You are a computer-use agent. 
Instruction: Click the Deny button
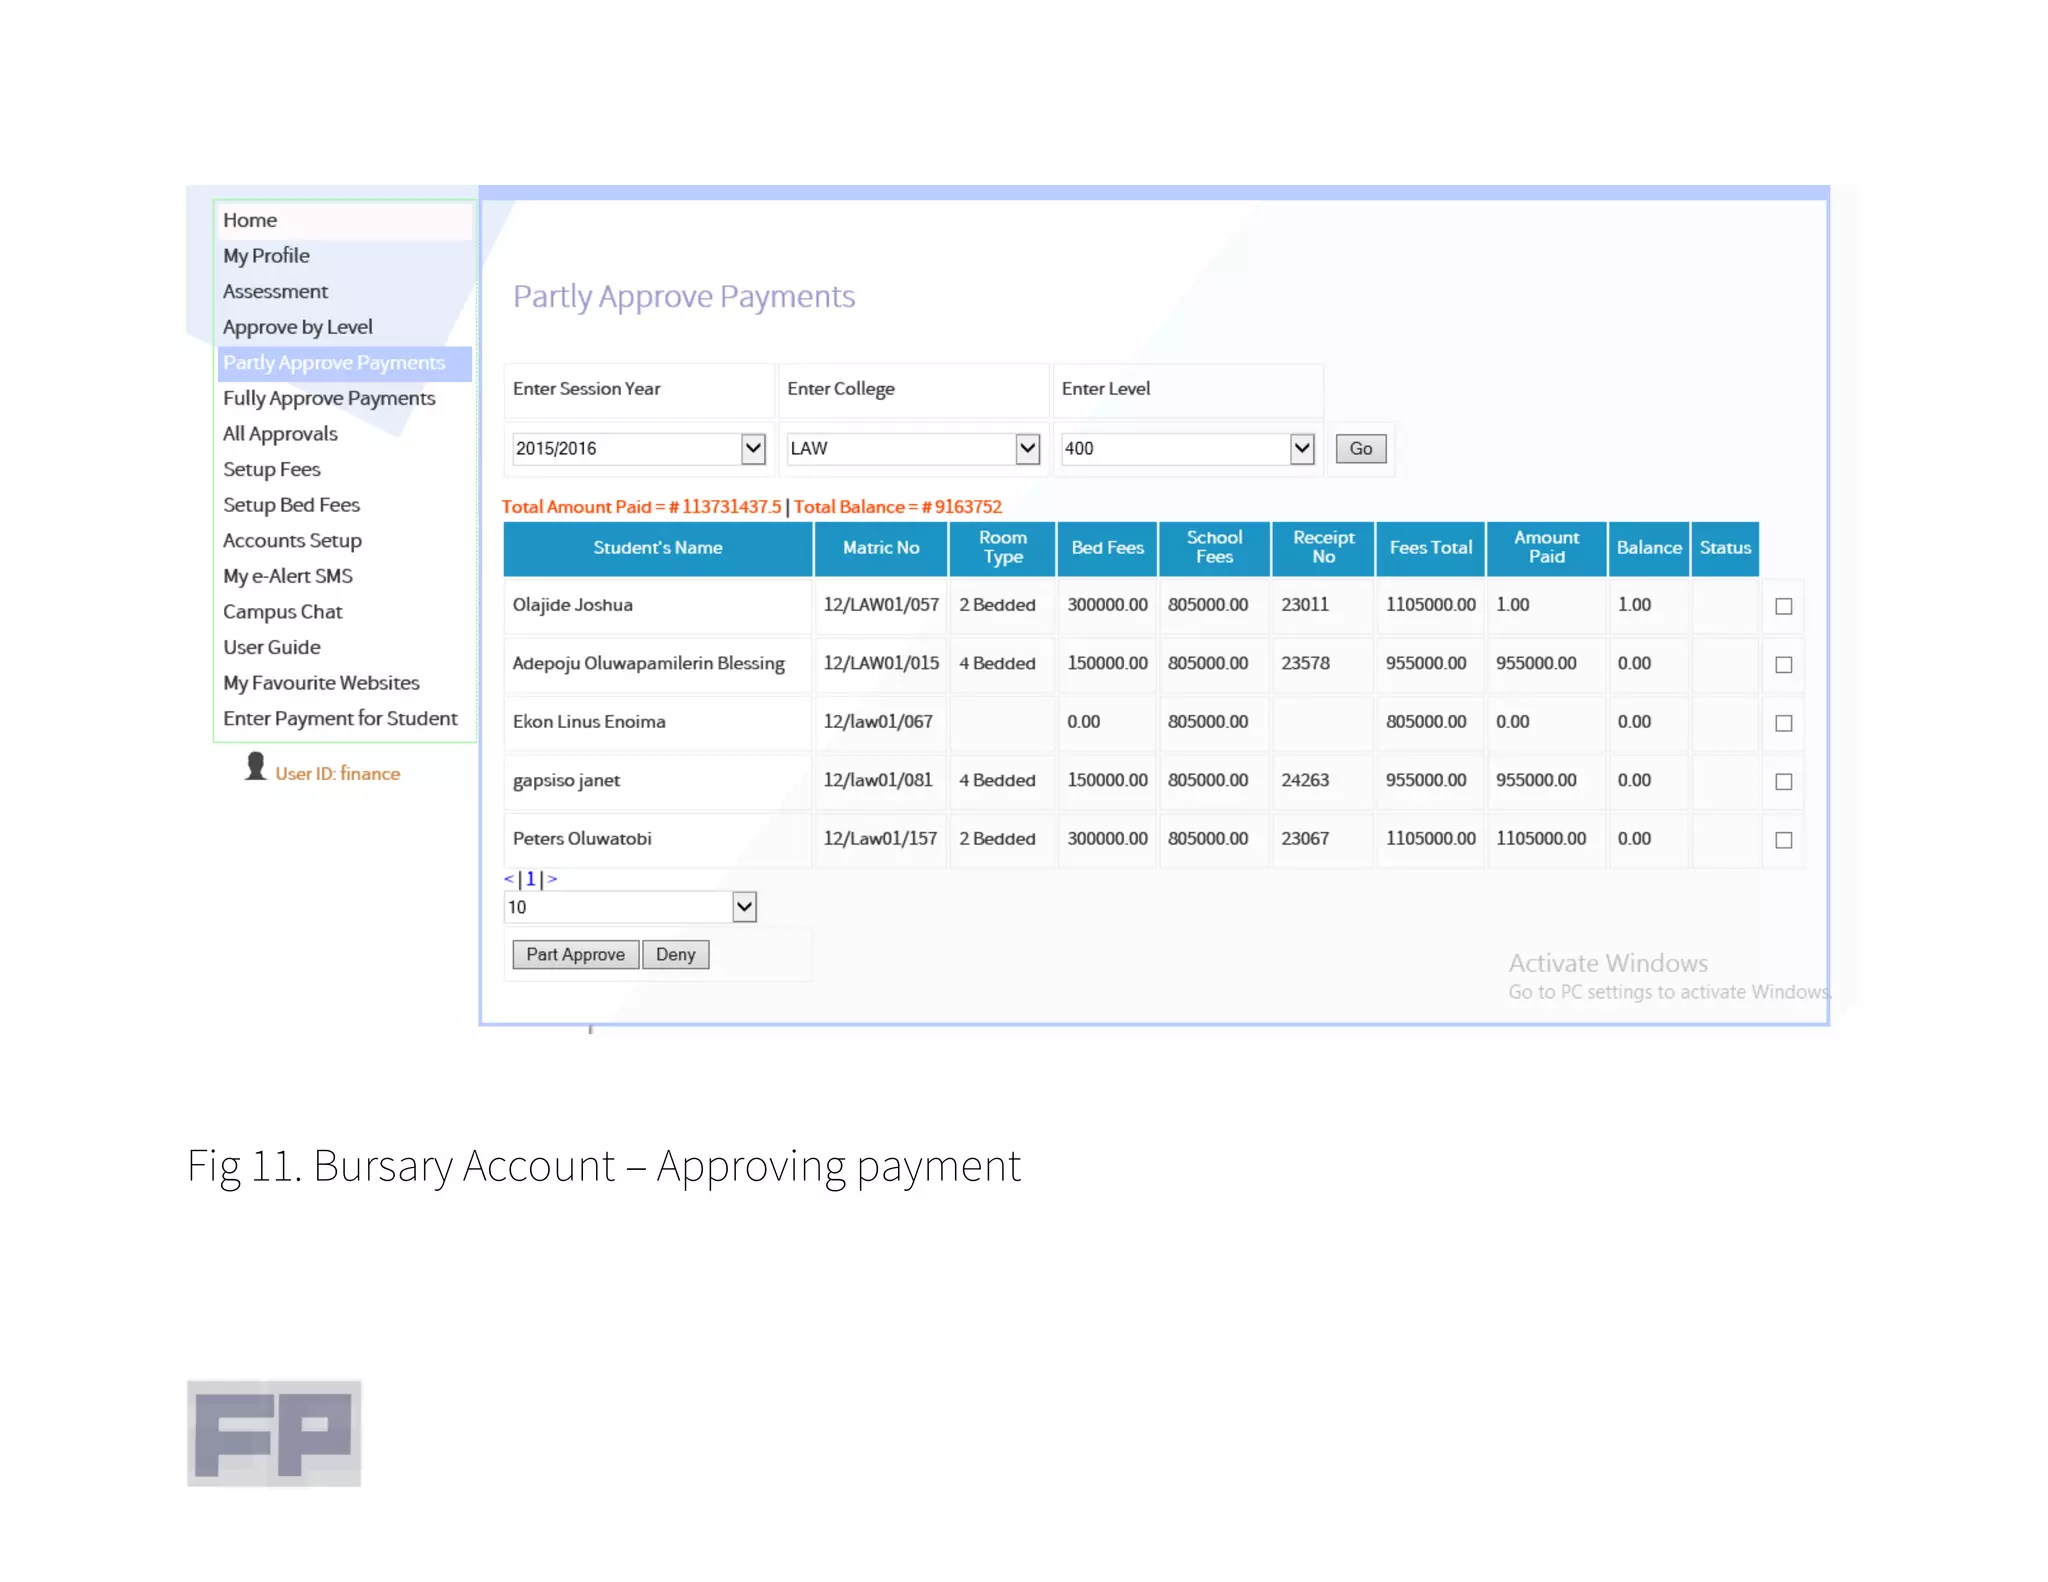point(675,955)
